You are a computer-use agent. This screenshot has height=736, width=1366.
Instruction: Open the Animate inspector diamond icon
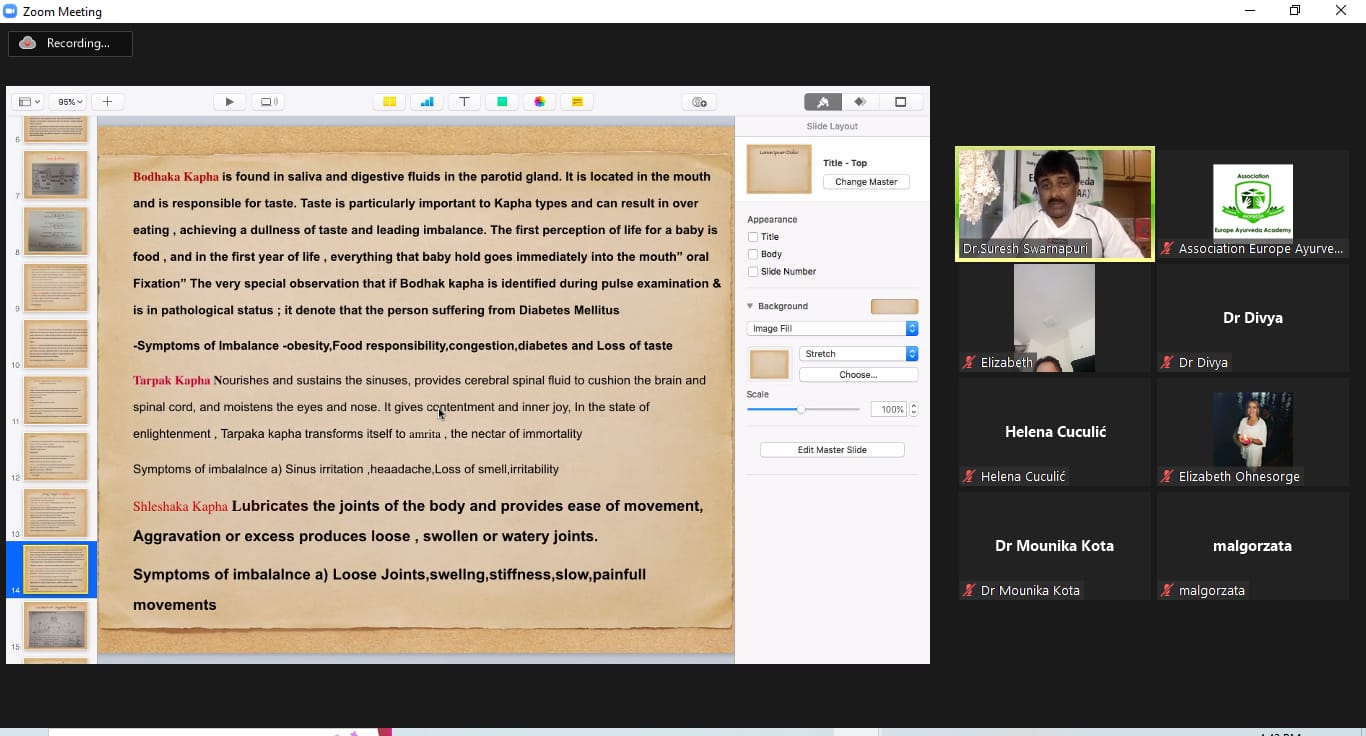[860, 102]
